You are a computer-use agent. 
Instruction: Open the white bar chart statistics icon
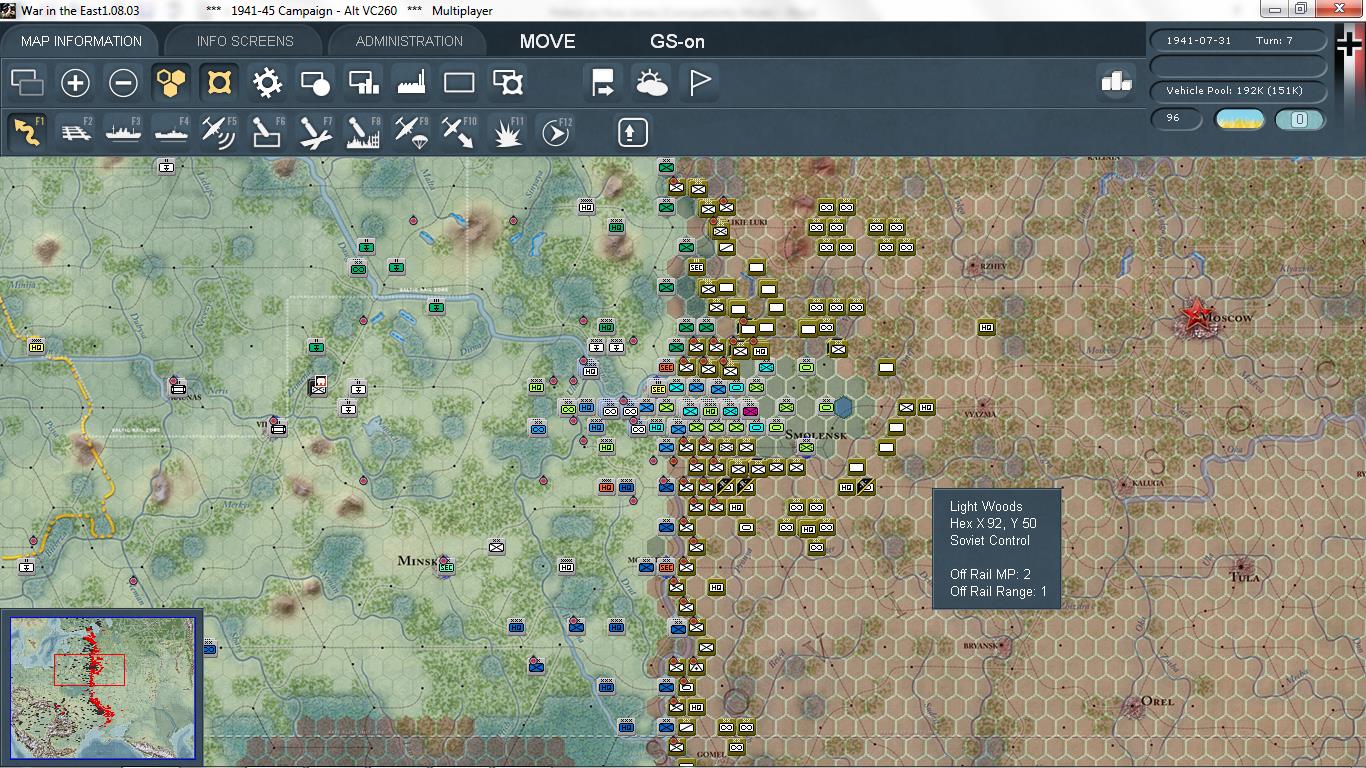(x=1116, y=82)
